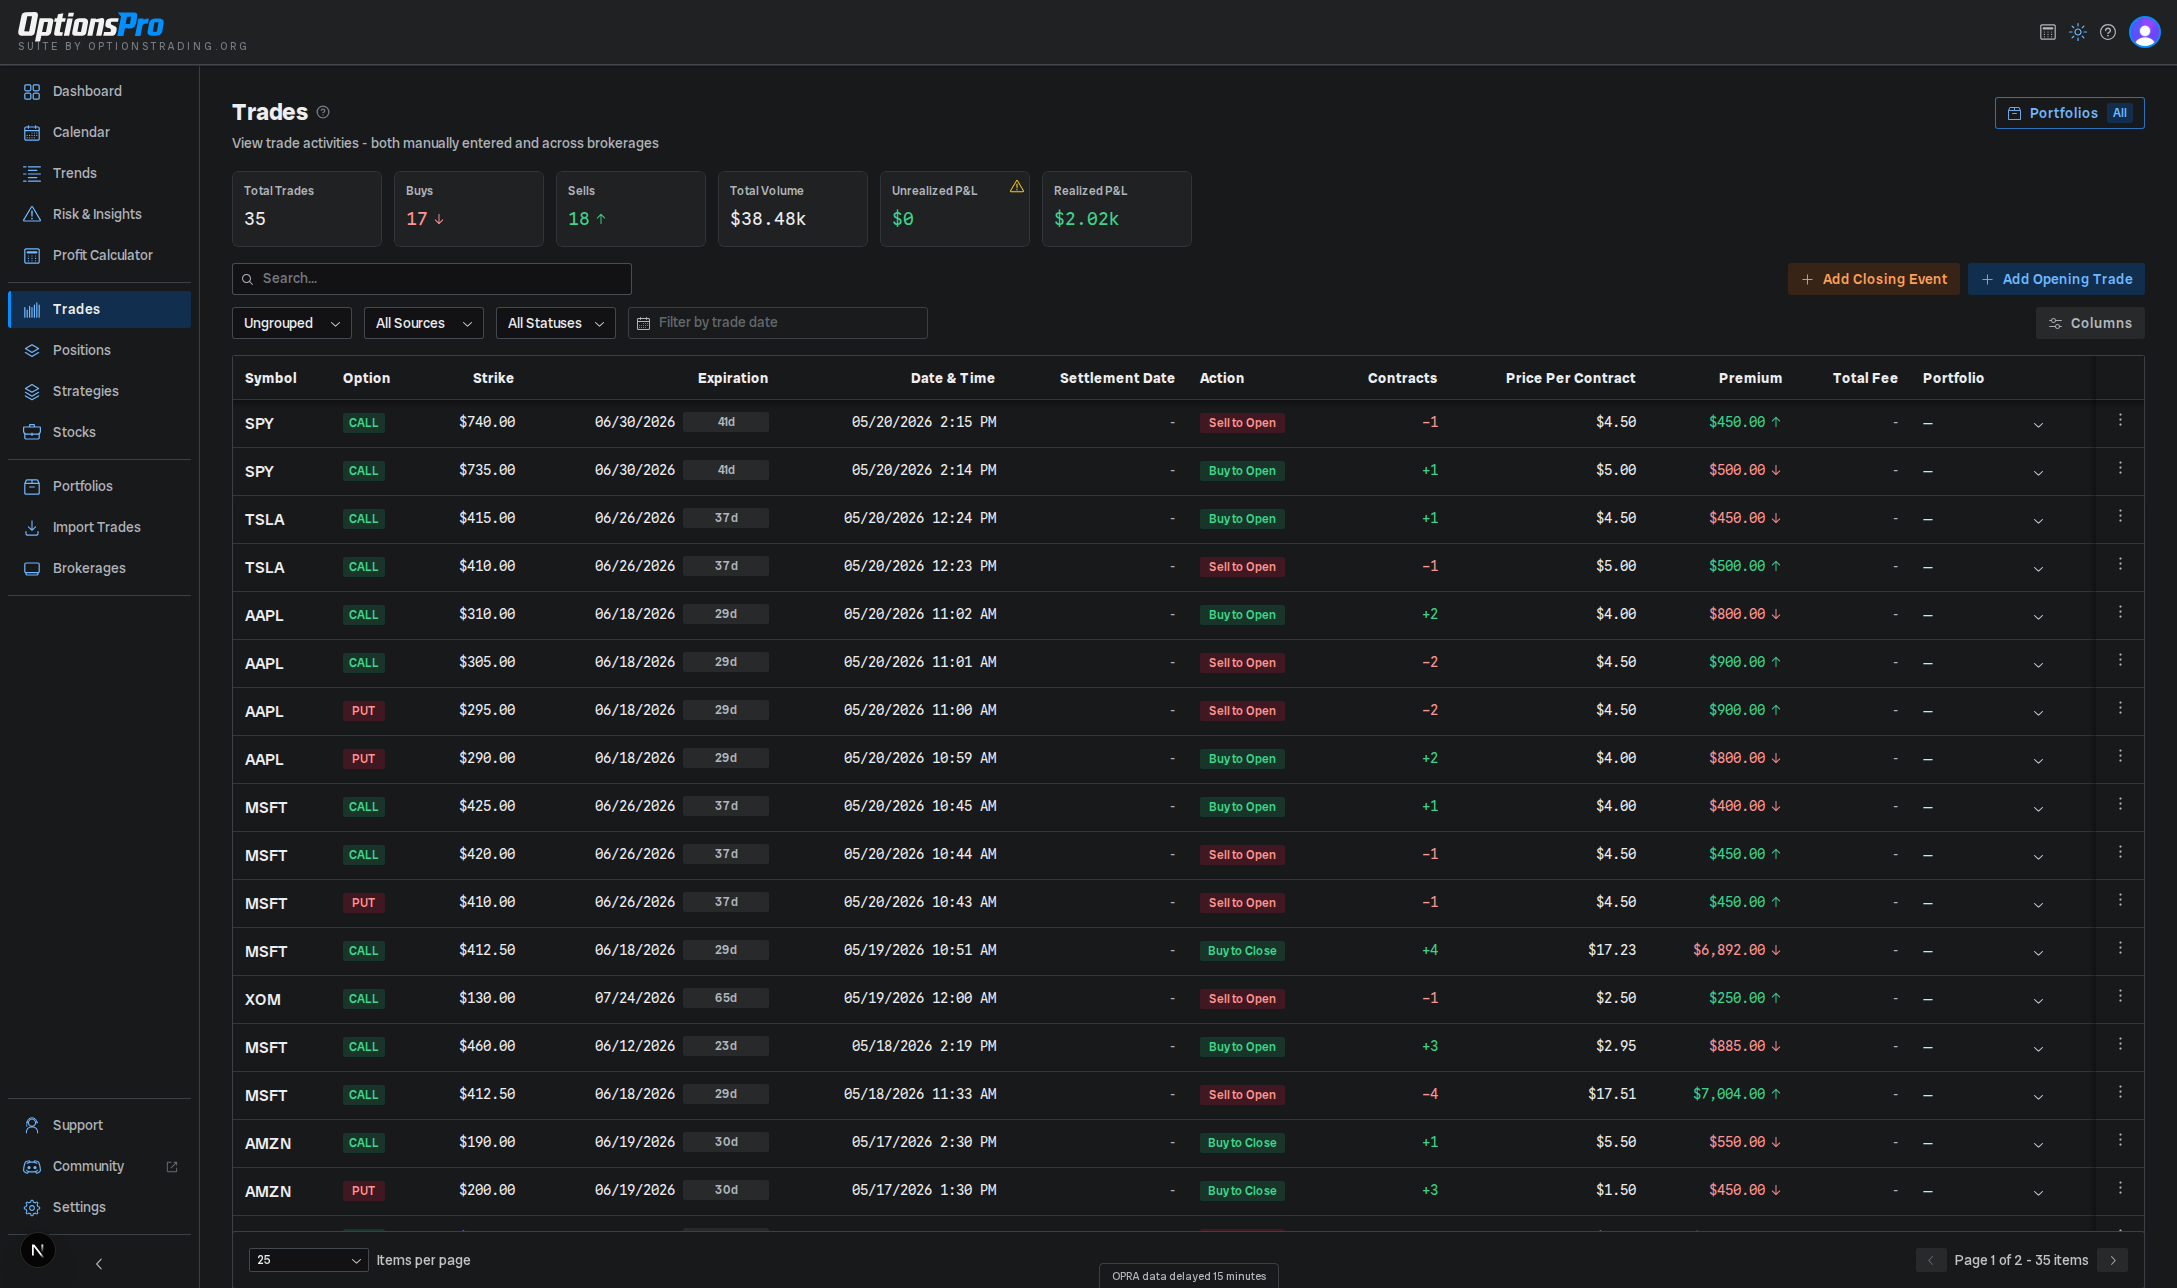Focus the Search trades field

[431, 279]
